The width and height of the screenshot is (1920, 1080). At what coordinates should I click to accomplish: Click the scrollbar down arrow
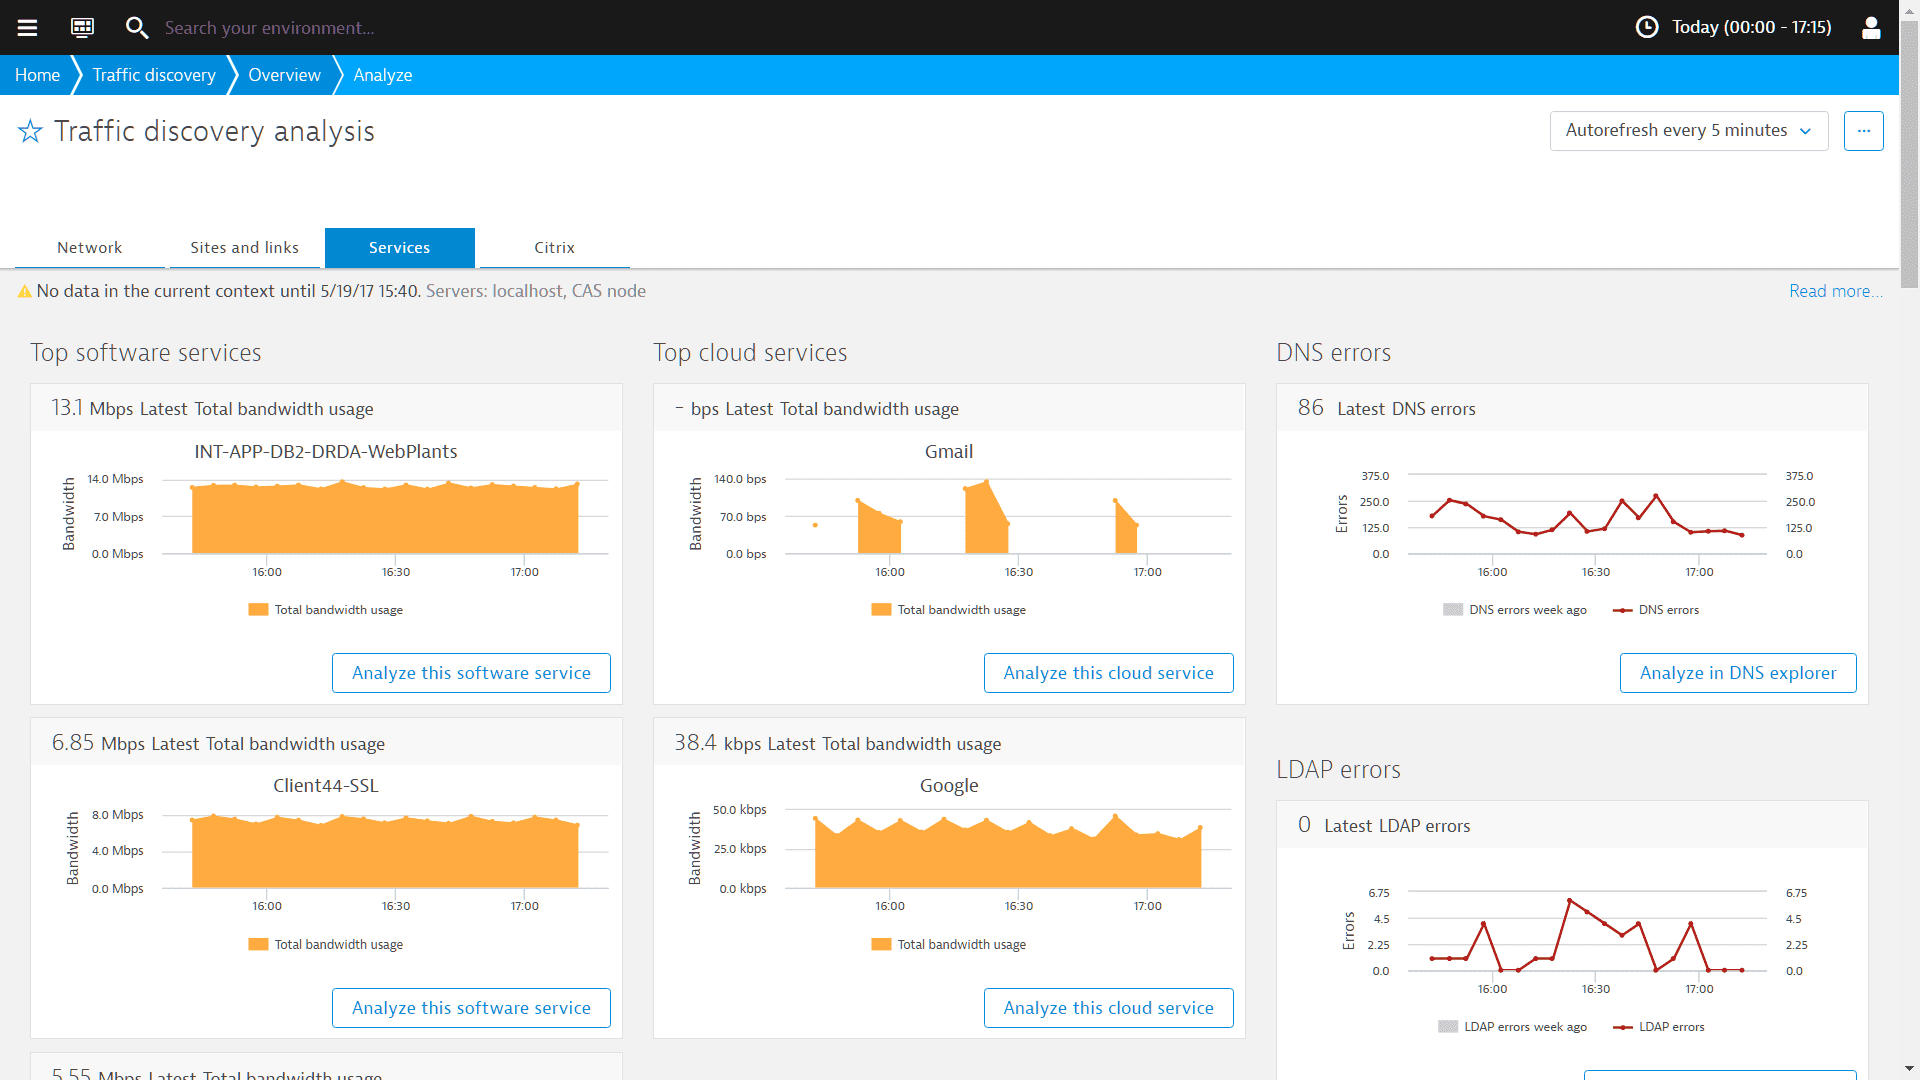1909,1069
